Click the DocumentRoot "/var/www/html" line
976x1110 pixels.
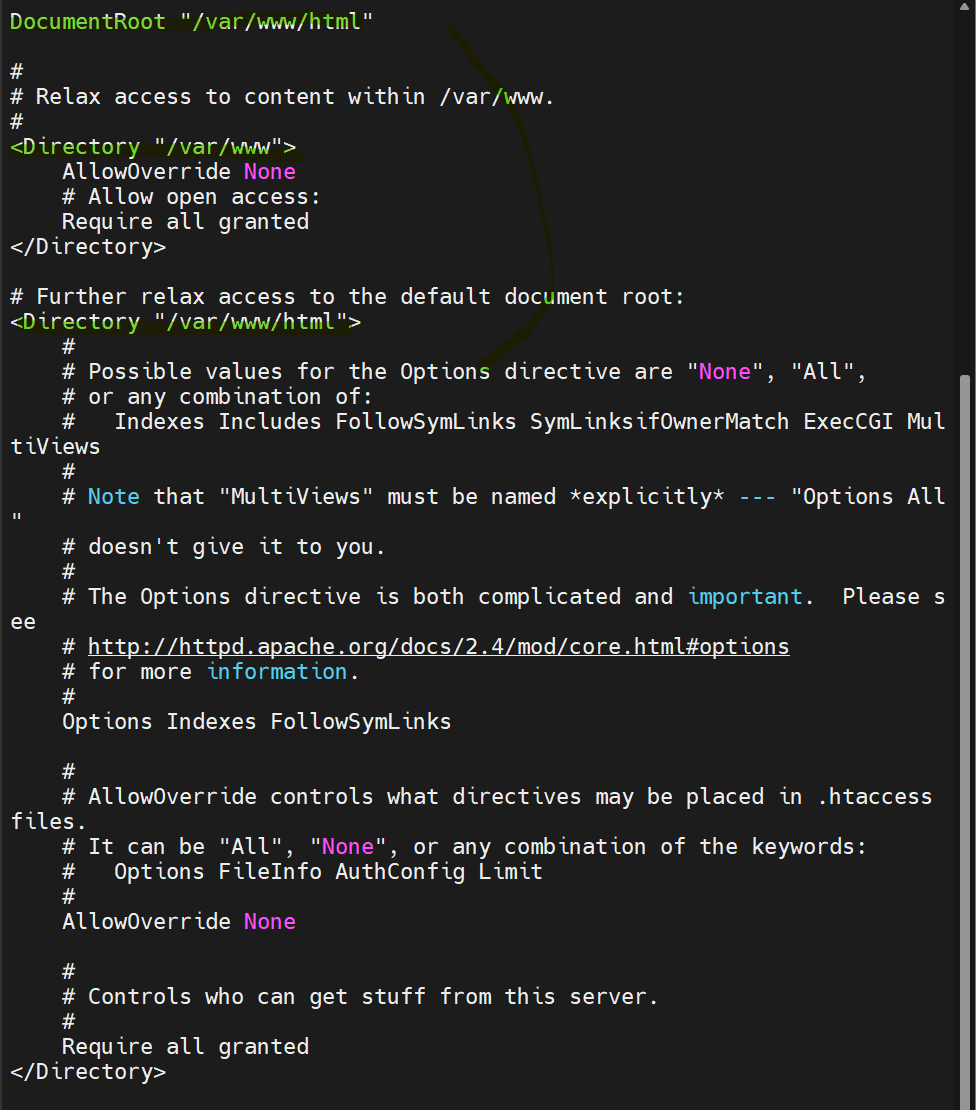(x=191, y=22)
